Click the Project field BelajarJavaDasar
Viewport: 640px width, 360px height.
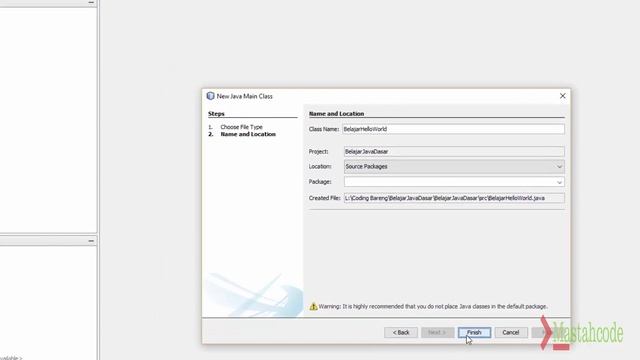(454, 151)
